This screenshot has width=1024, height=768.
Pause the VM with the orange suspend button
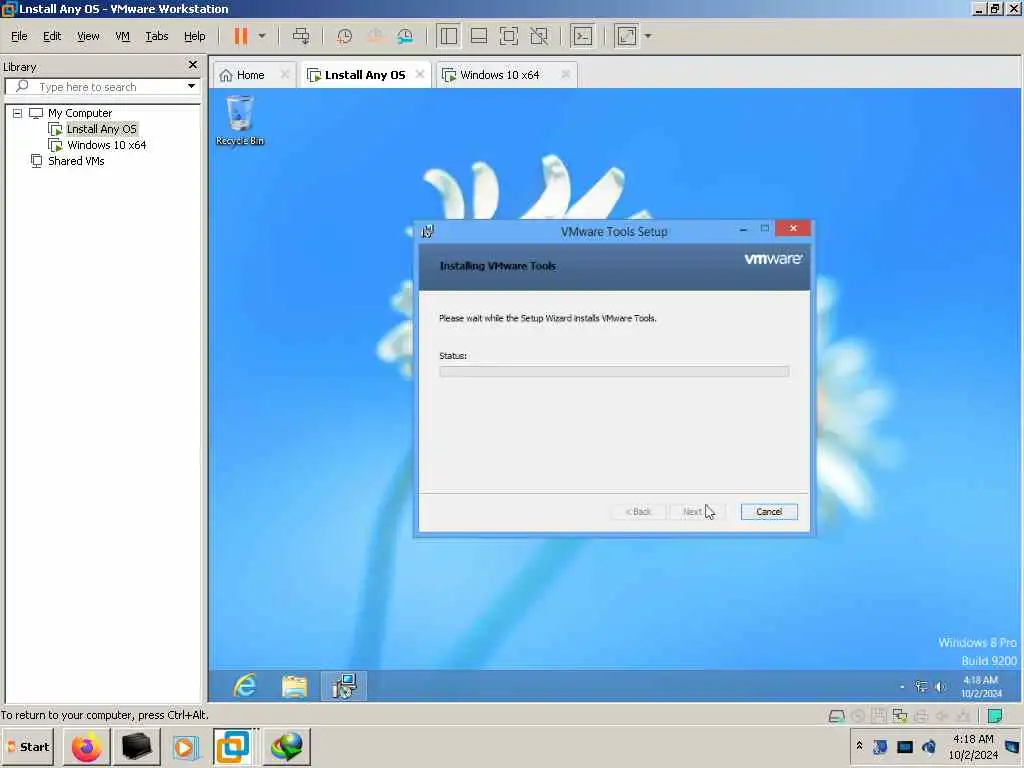pos(241,36)
